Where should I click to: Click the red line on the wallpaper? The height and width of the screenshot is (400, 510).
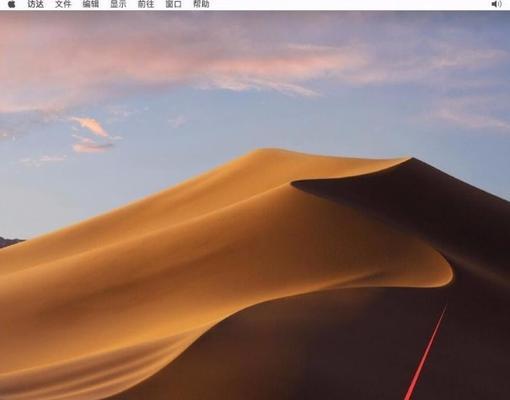(x=426, y=353)
